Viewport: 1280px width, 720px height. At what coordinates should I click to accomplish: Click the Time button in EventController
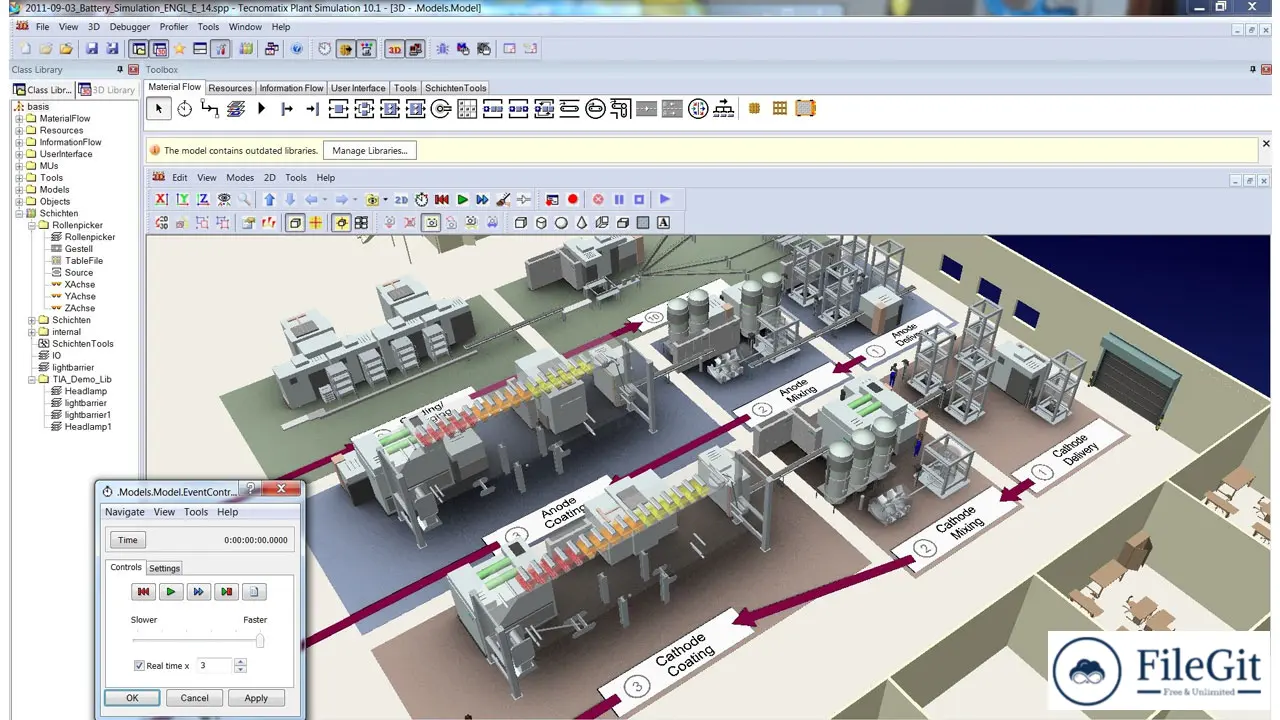[x=128, y=540]
